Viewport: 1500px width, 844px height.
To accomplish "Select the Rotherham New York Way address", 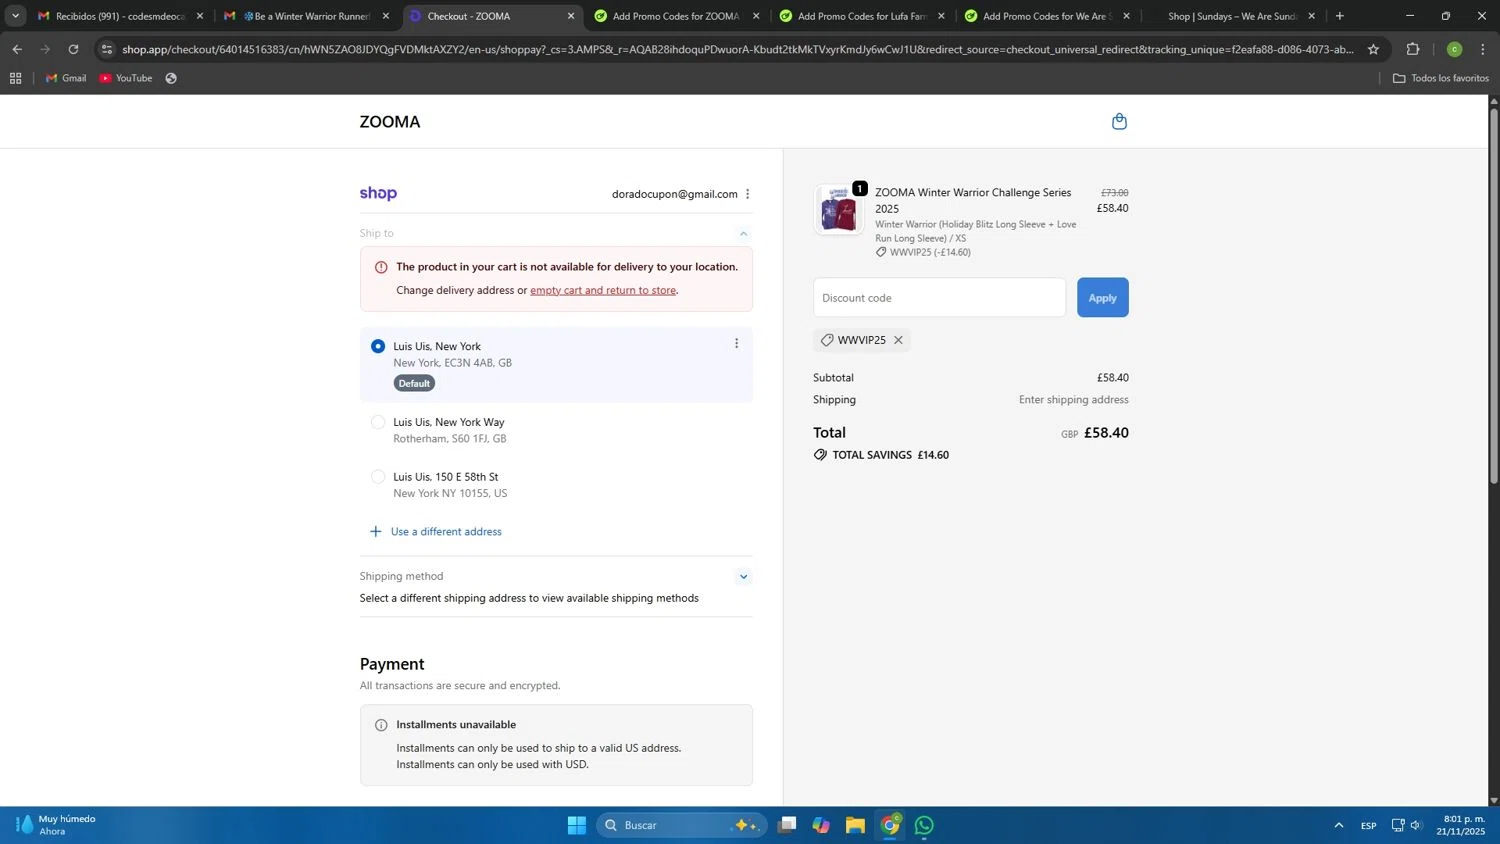I will click(378, 422).
